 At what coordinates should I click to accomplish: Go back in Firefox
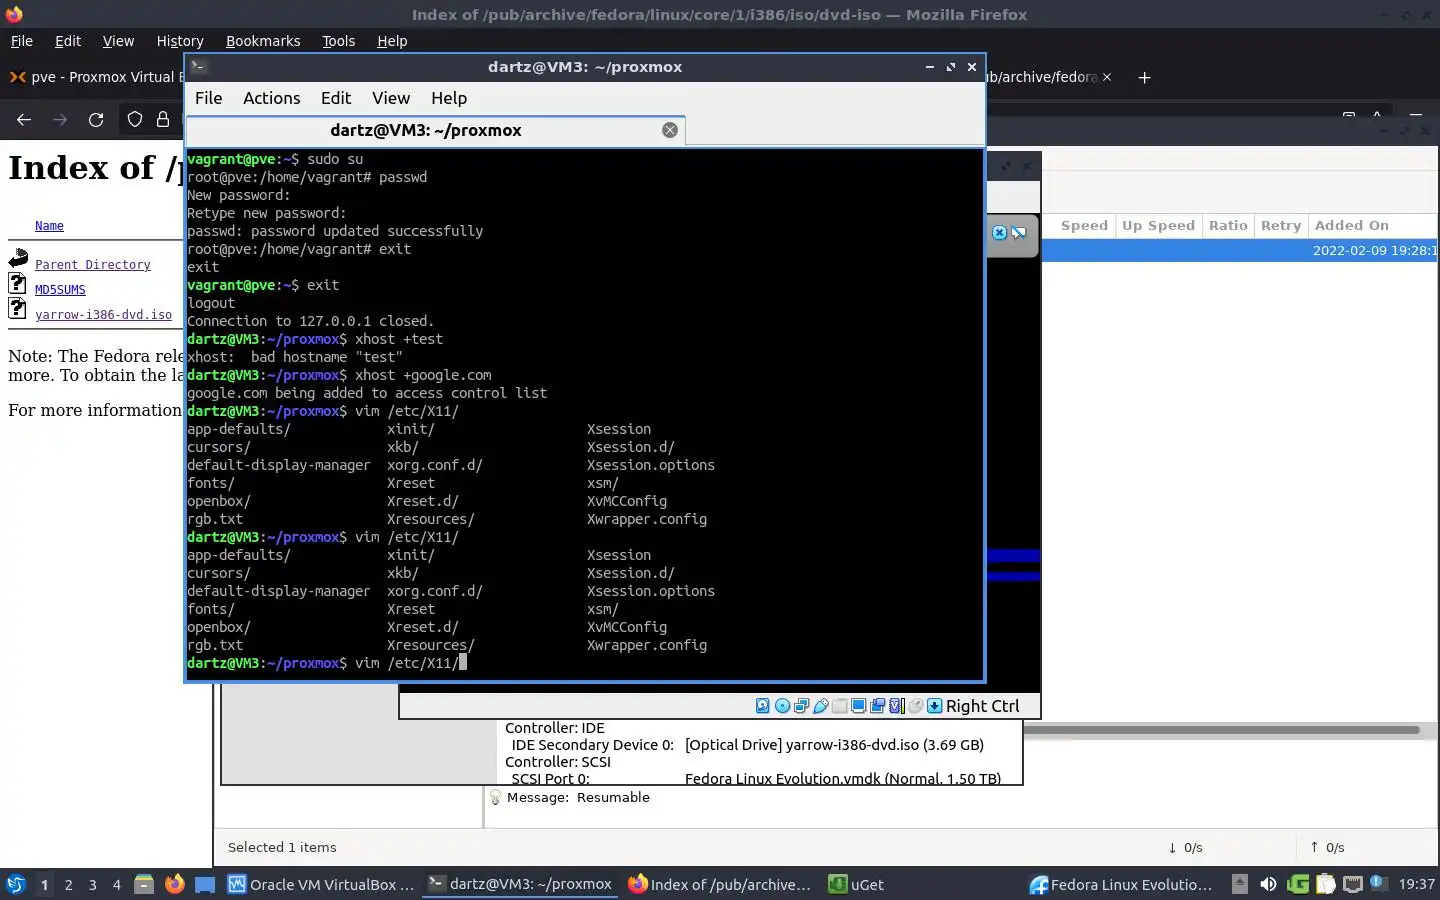click(24, 120)
